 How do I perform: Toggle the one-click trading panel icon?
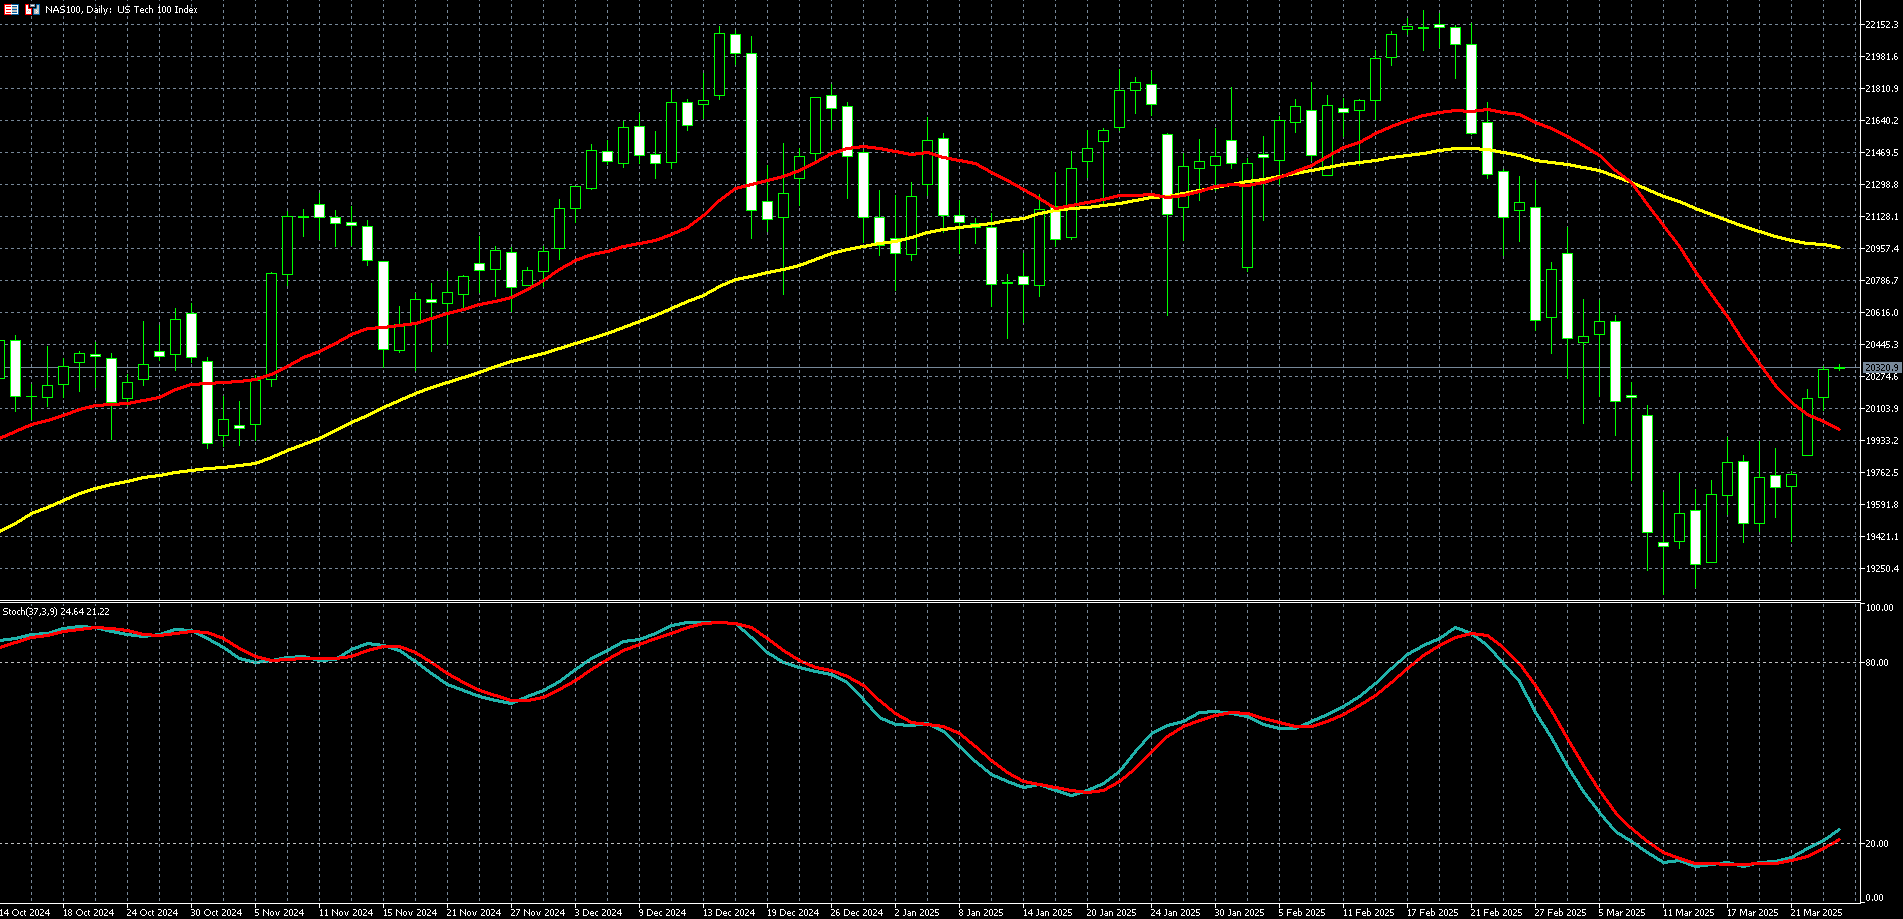pyautogui.click(x=32, y=9)
